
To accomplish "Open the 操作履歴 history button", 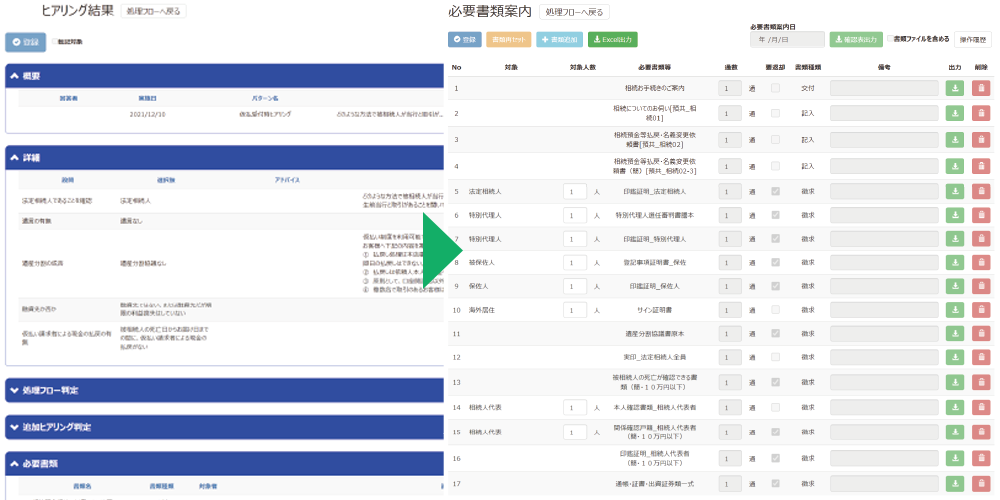I will tap(972, 40).
